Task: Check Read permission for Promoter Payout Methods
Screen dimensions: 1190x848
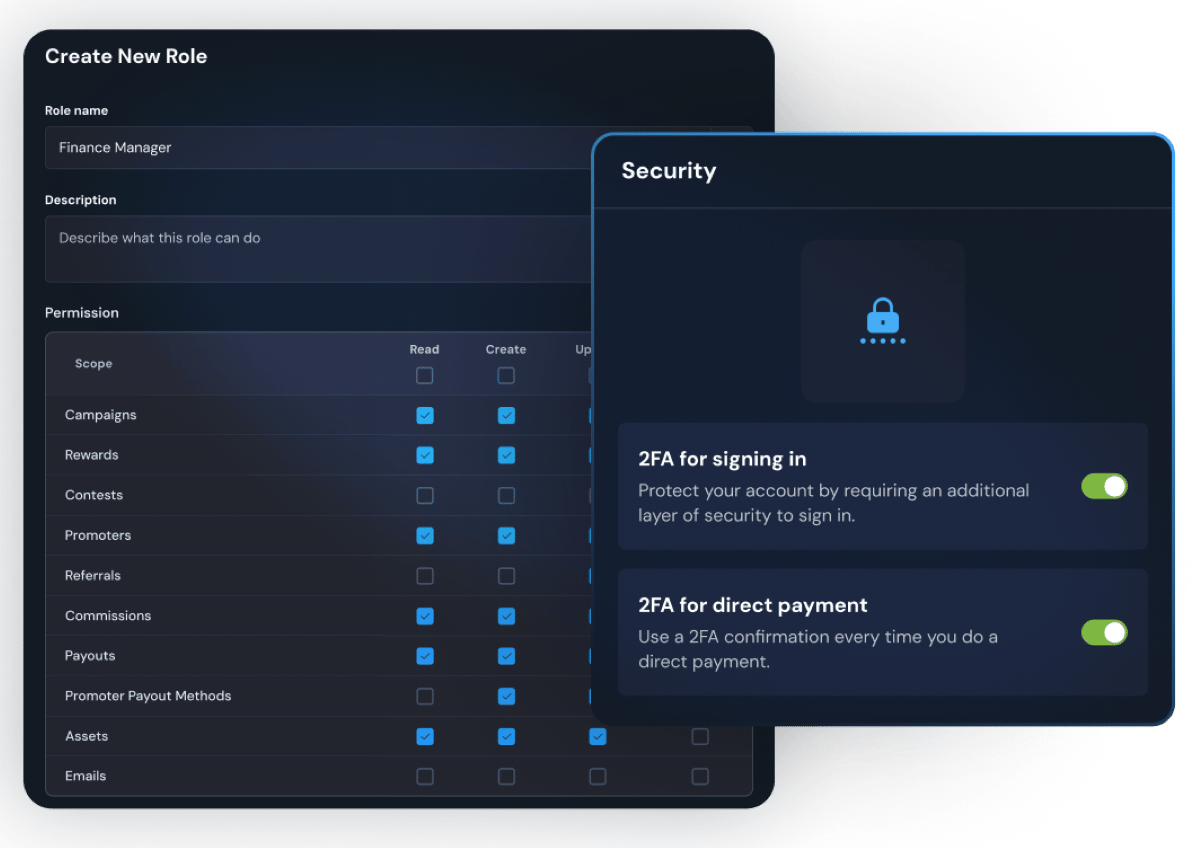Action: coord(425,696)
